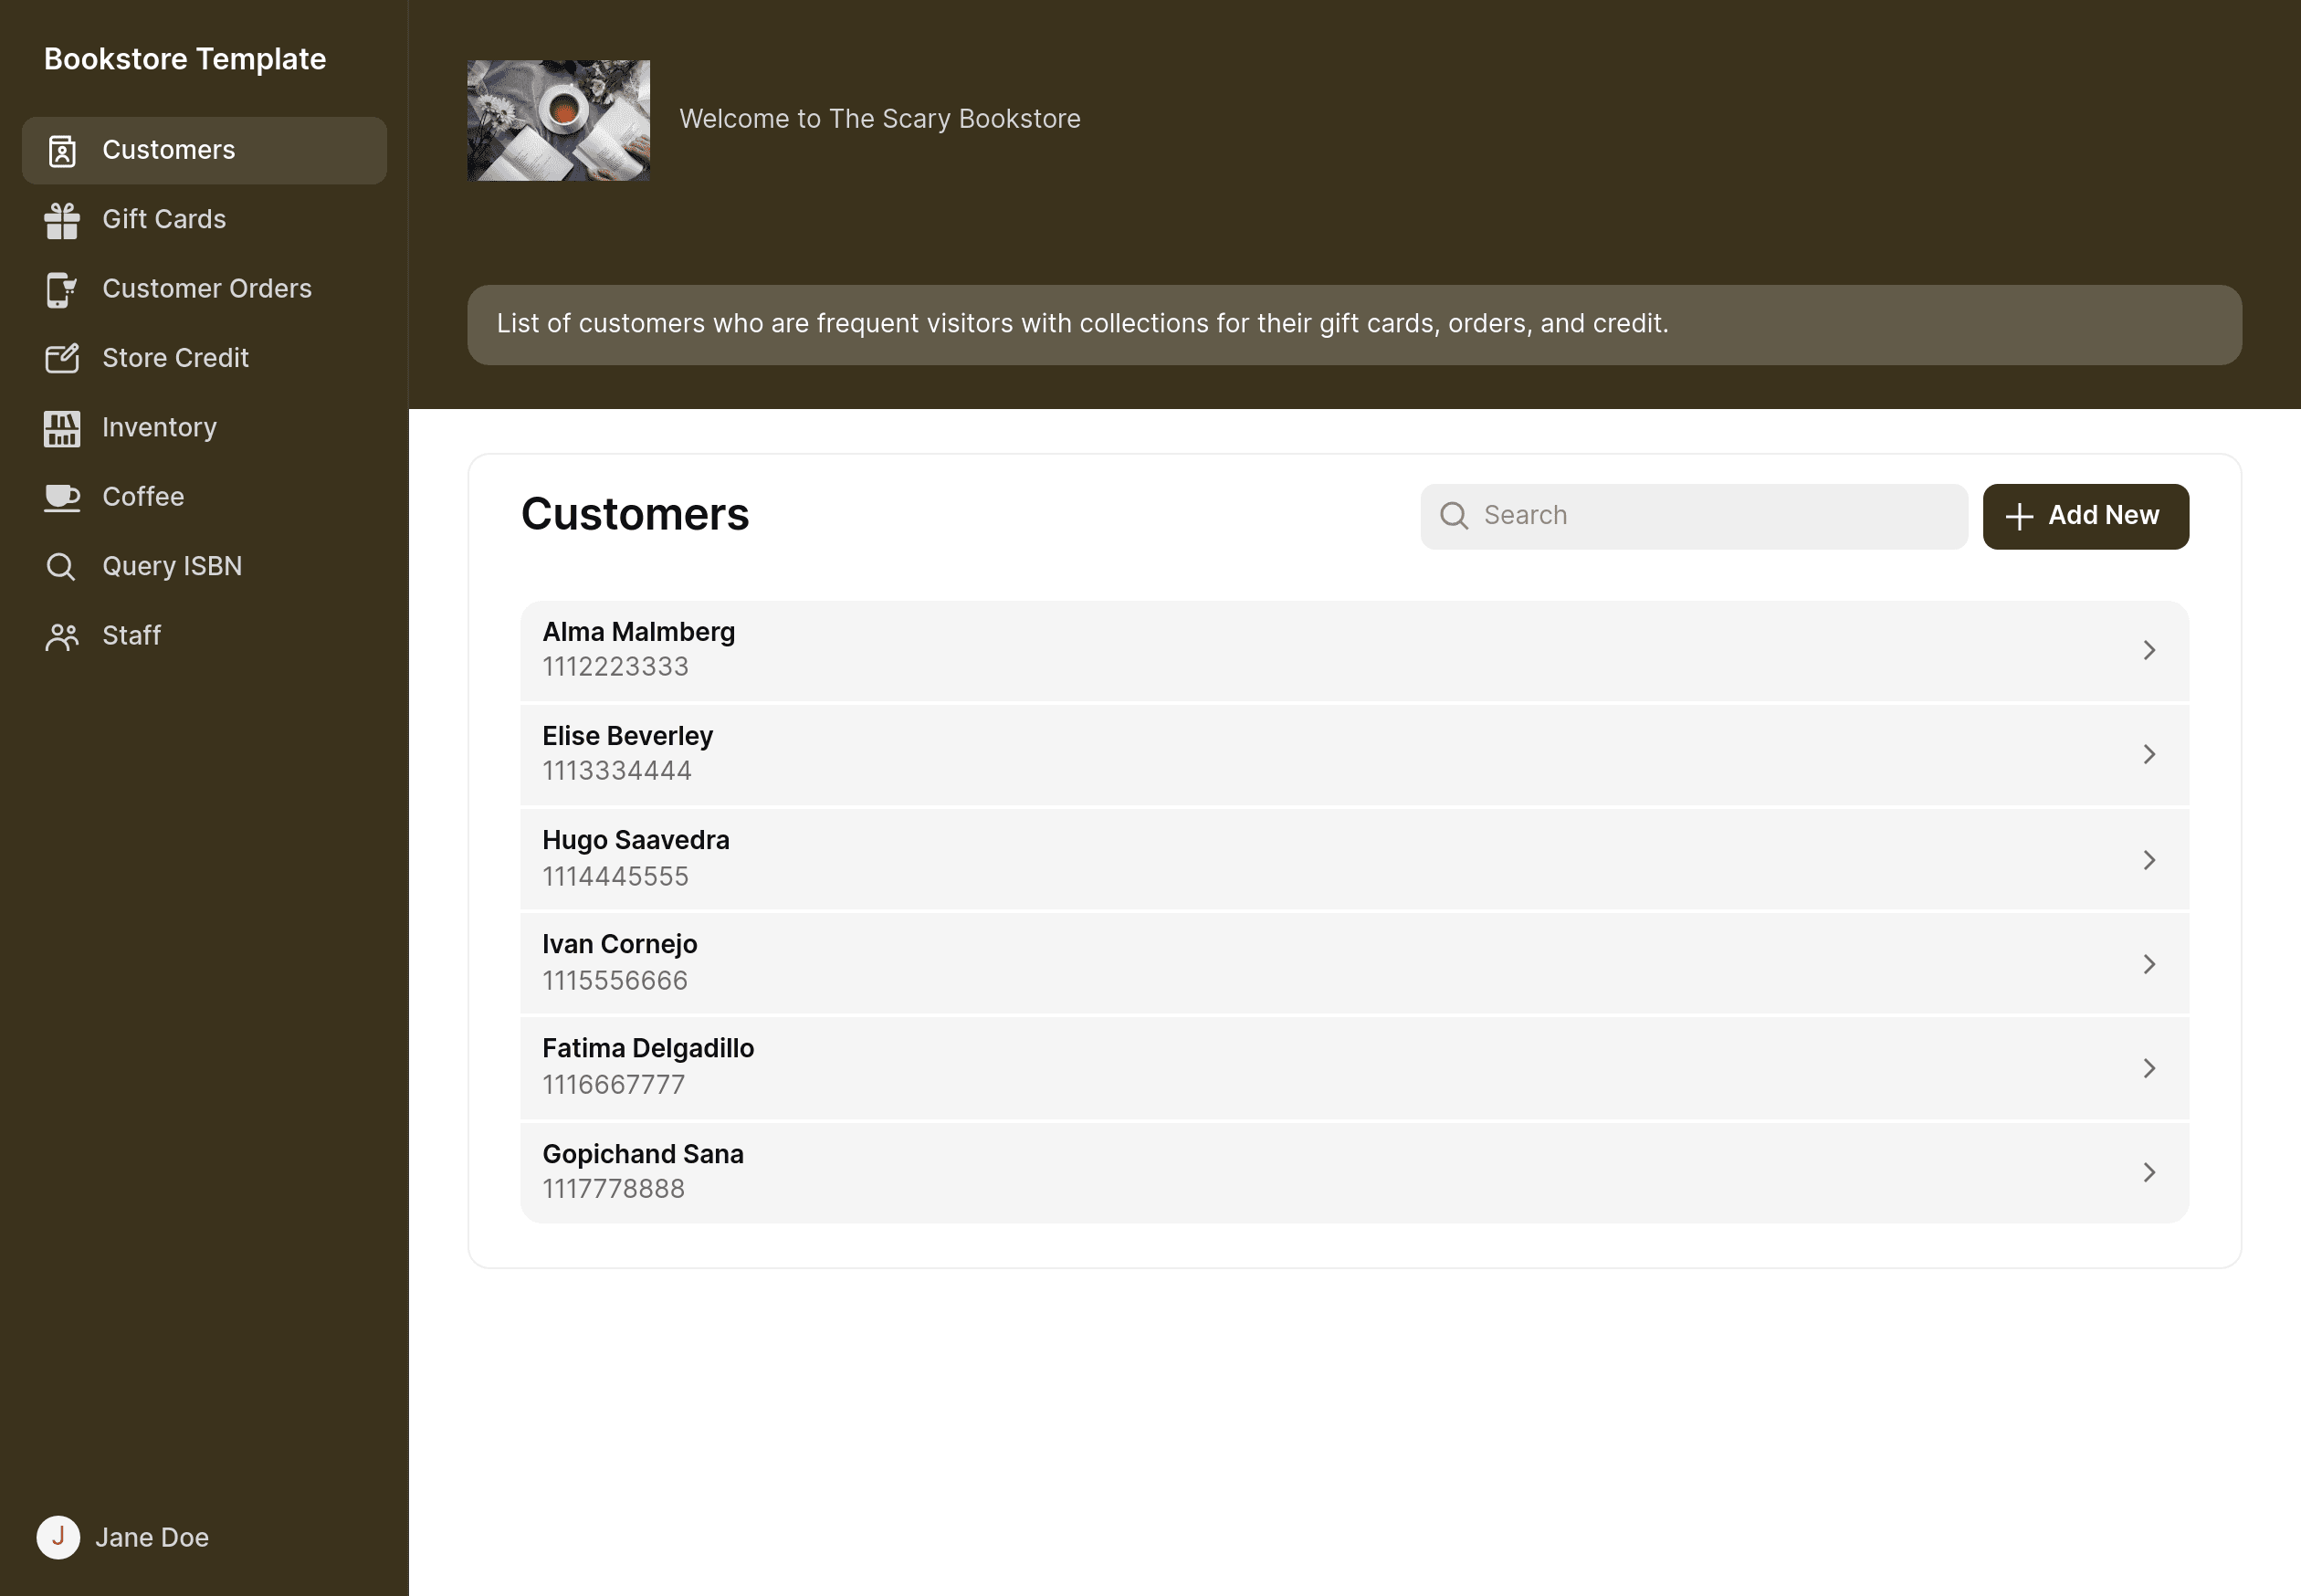Viewport: 2301px width, 1596px height.
Task: Select the Store Credit icon
Action: (61, 358)
